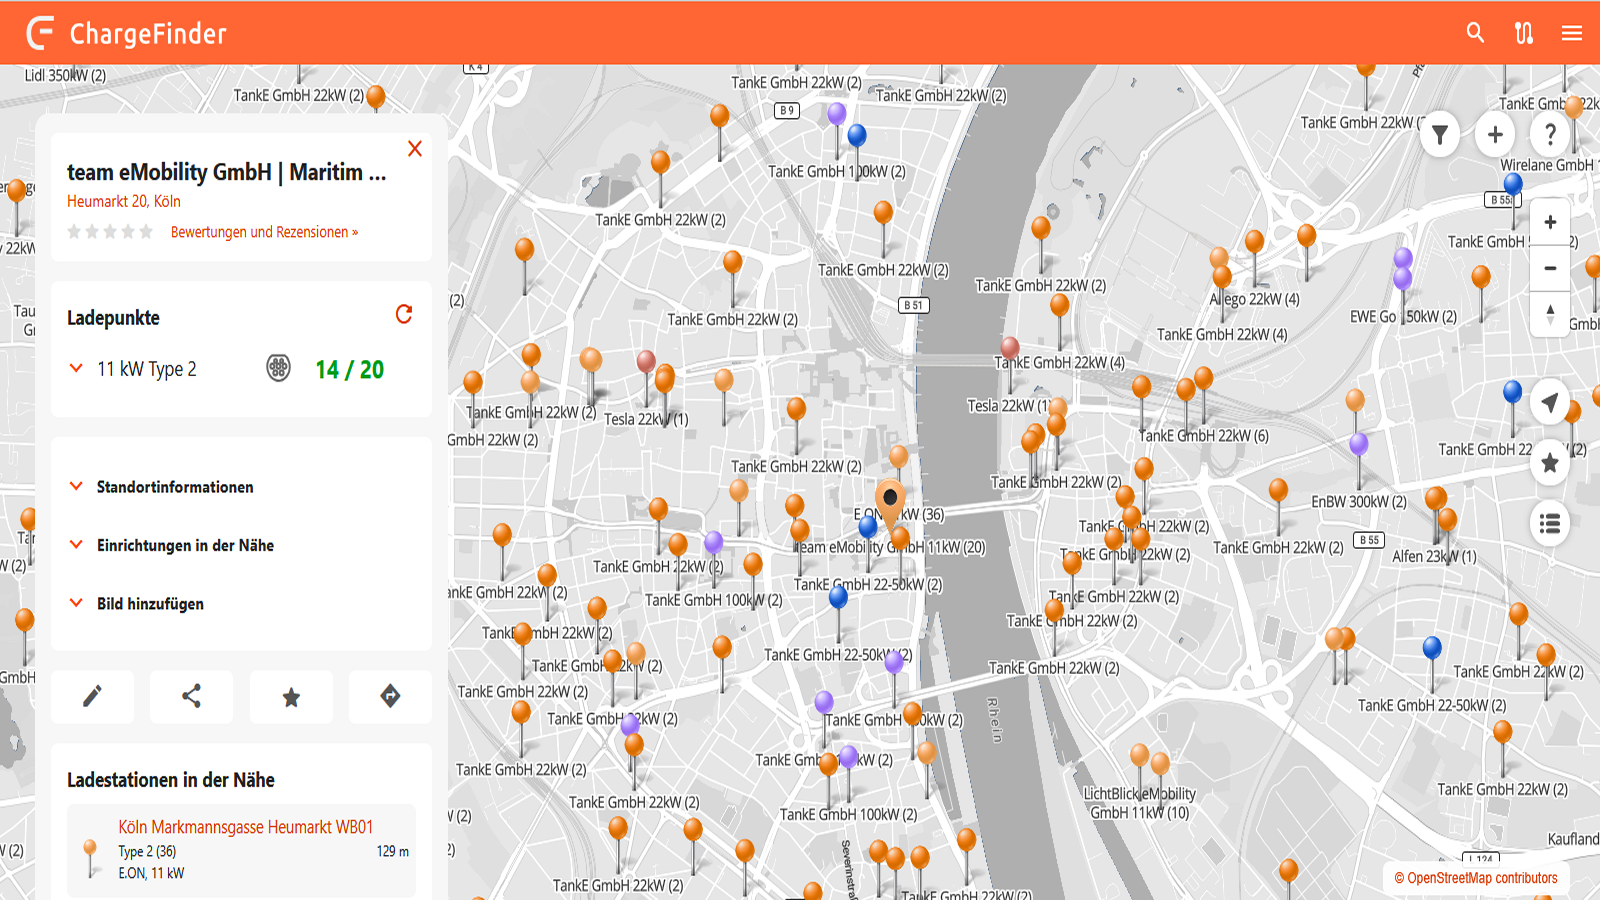This screenshot has width=1600, height=900.
Task: Select the EWE Go 50kW (2) label
Action: point(1403,317)
